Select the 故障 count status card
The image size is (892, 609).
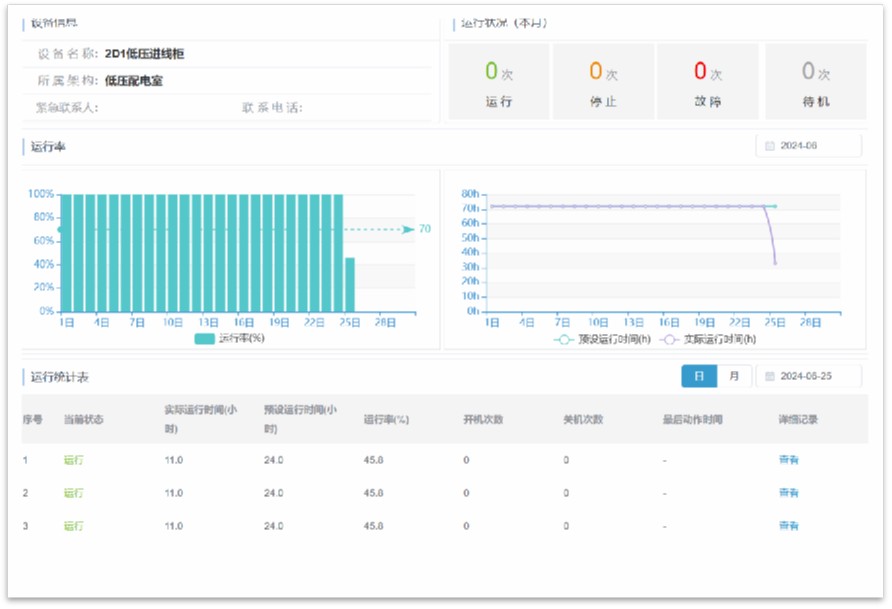coord(708,82)
